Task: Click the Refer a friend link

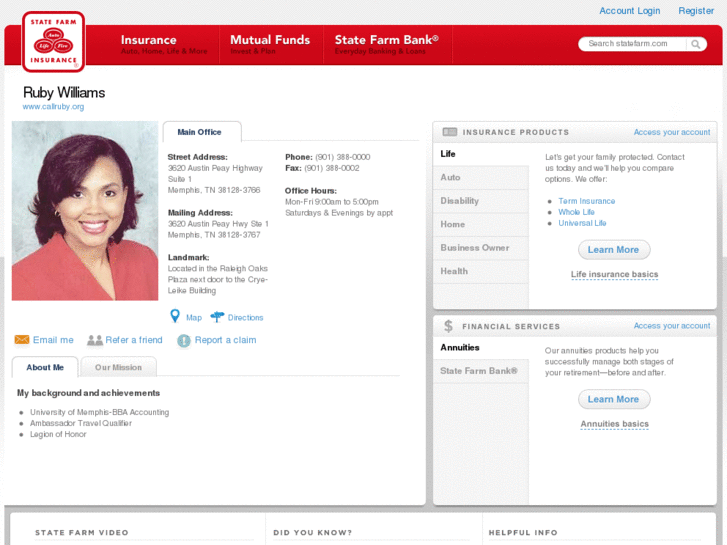Action: (x=134, y=340)
